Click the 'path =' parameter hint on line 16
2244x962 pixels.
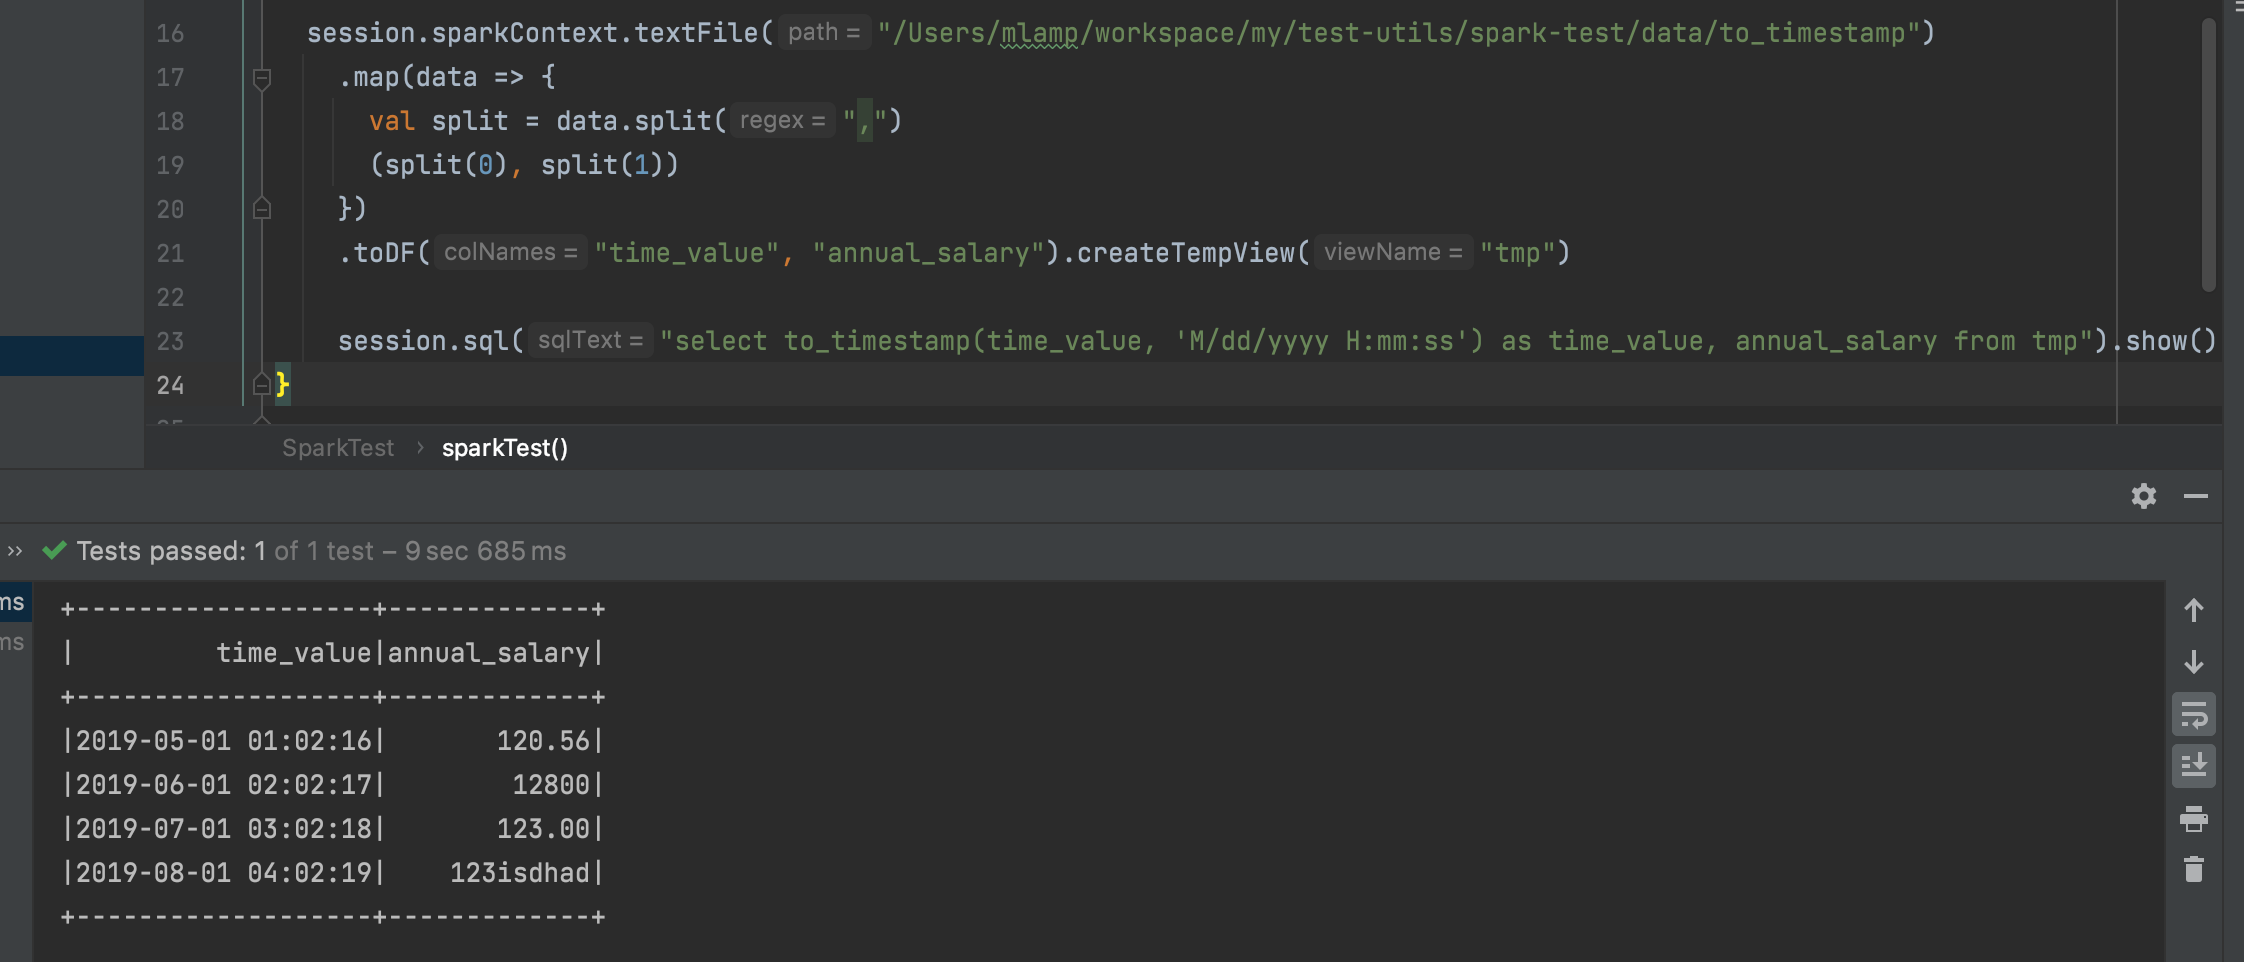point(824,32)
